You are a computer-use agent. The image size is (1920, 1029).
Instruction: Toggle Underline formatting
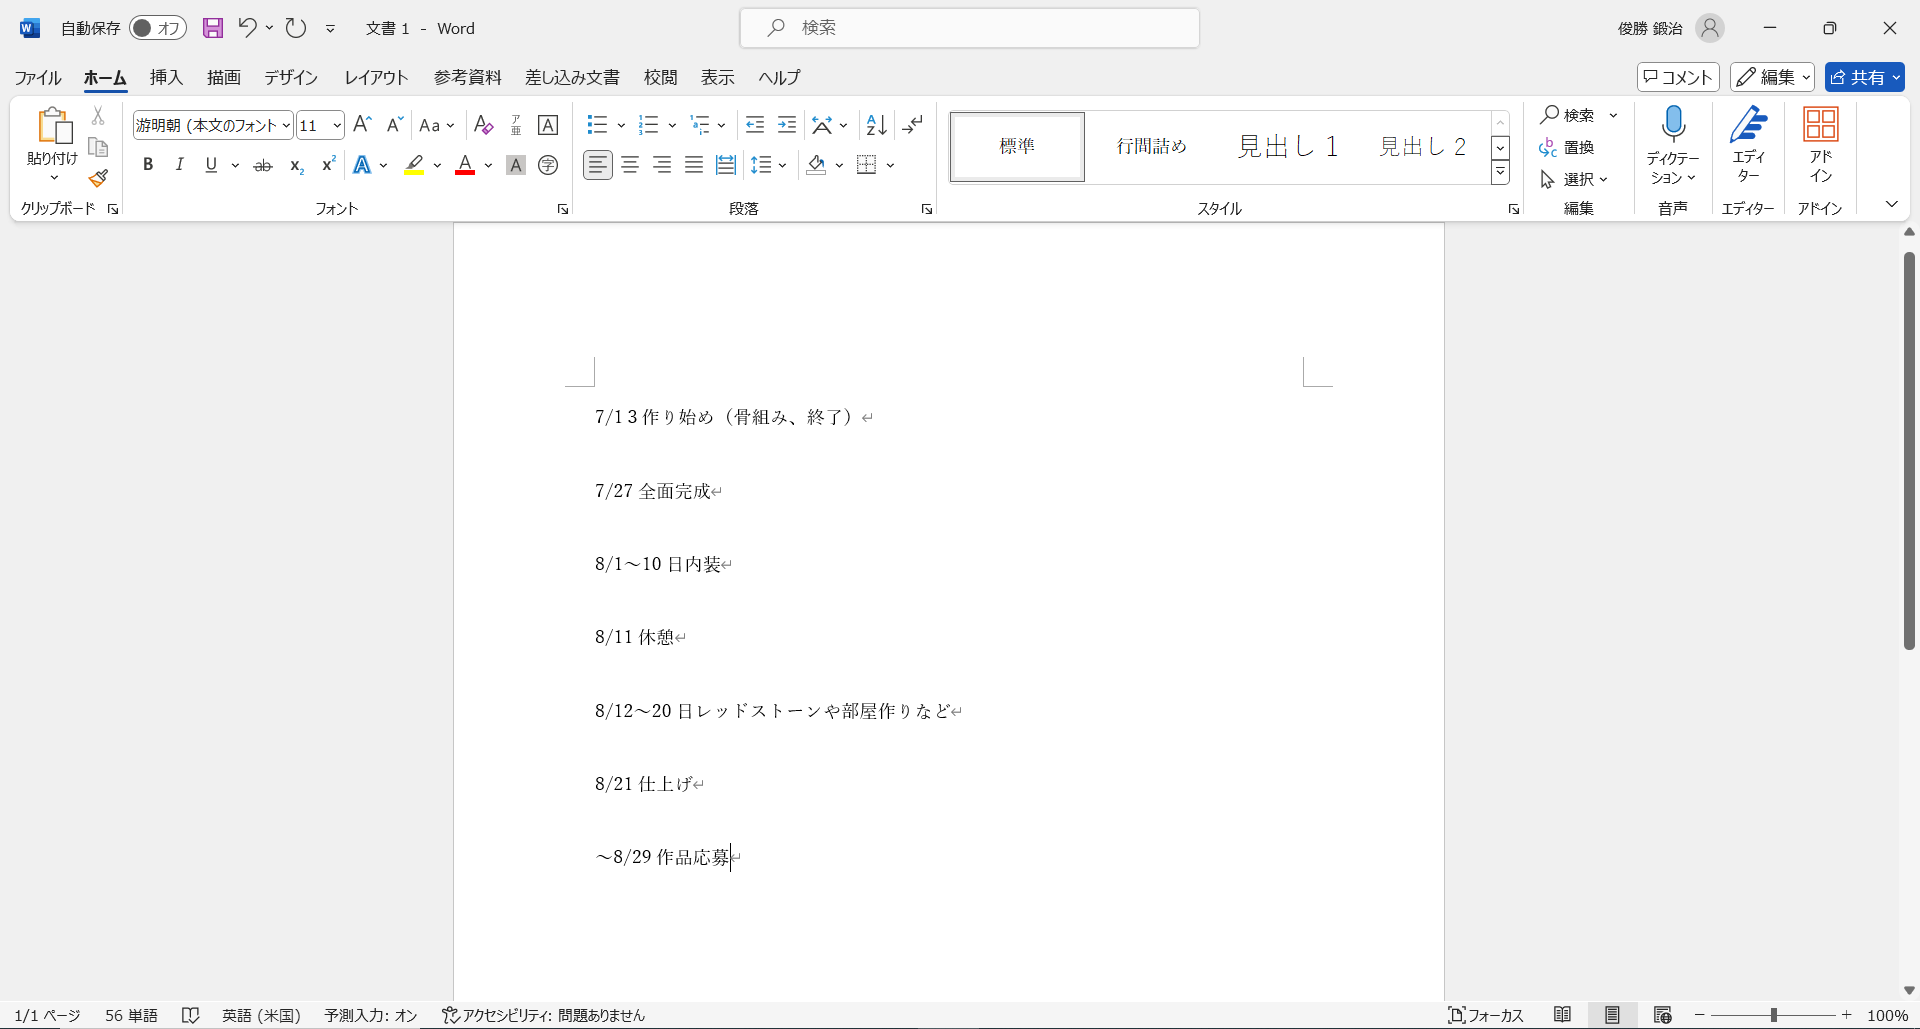click(211, 165)
